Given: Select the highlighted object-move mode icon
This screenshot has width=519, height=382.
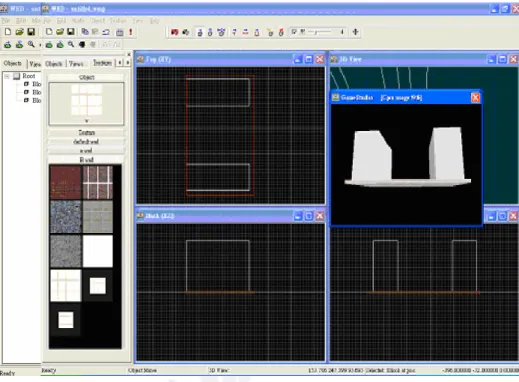Looking at the screenshot, I should (x=200, y=32).
